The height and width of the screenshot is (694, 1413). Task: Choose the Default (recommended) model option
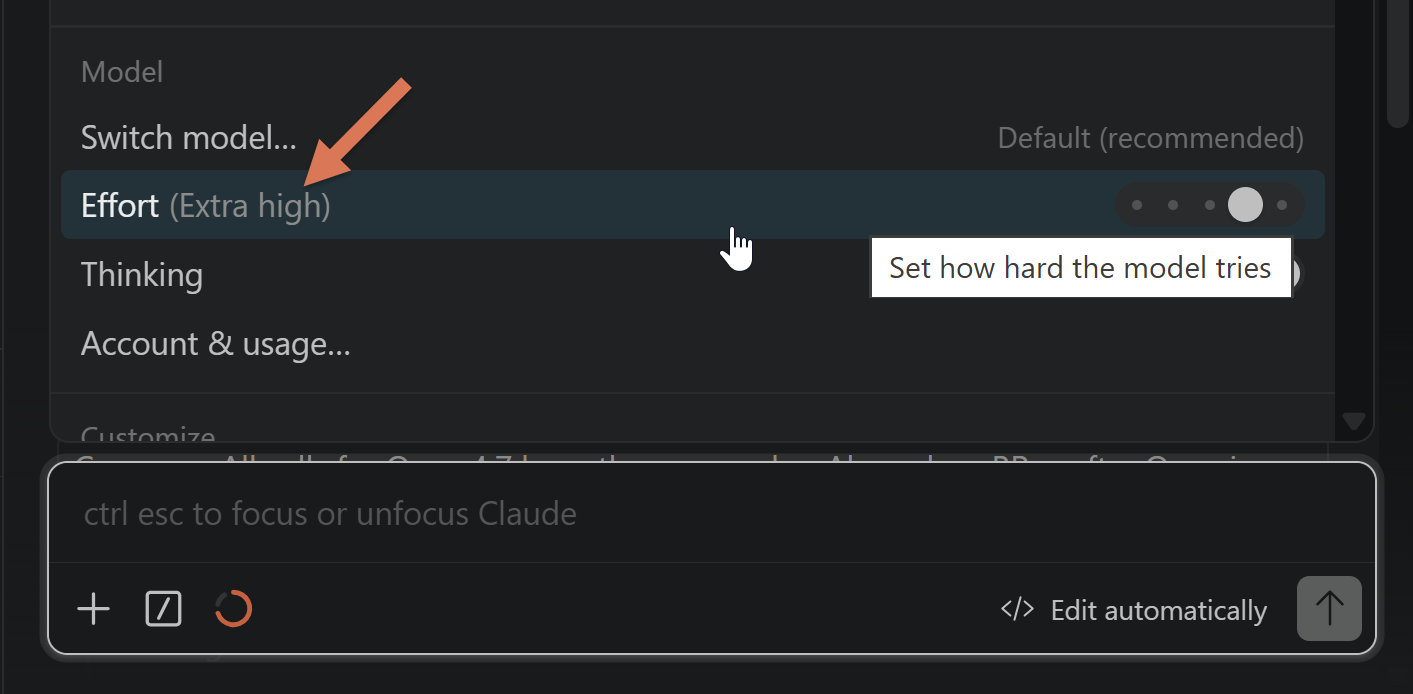click(1150, 137)
